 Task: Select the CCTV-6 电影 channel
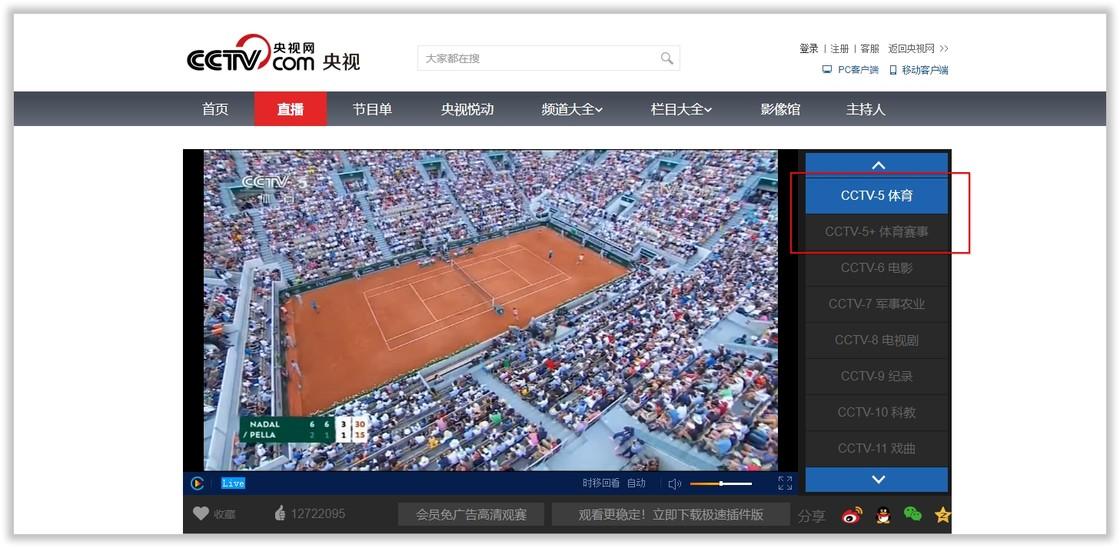click(x=876, y=268)
